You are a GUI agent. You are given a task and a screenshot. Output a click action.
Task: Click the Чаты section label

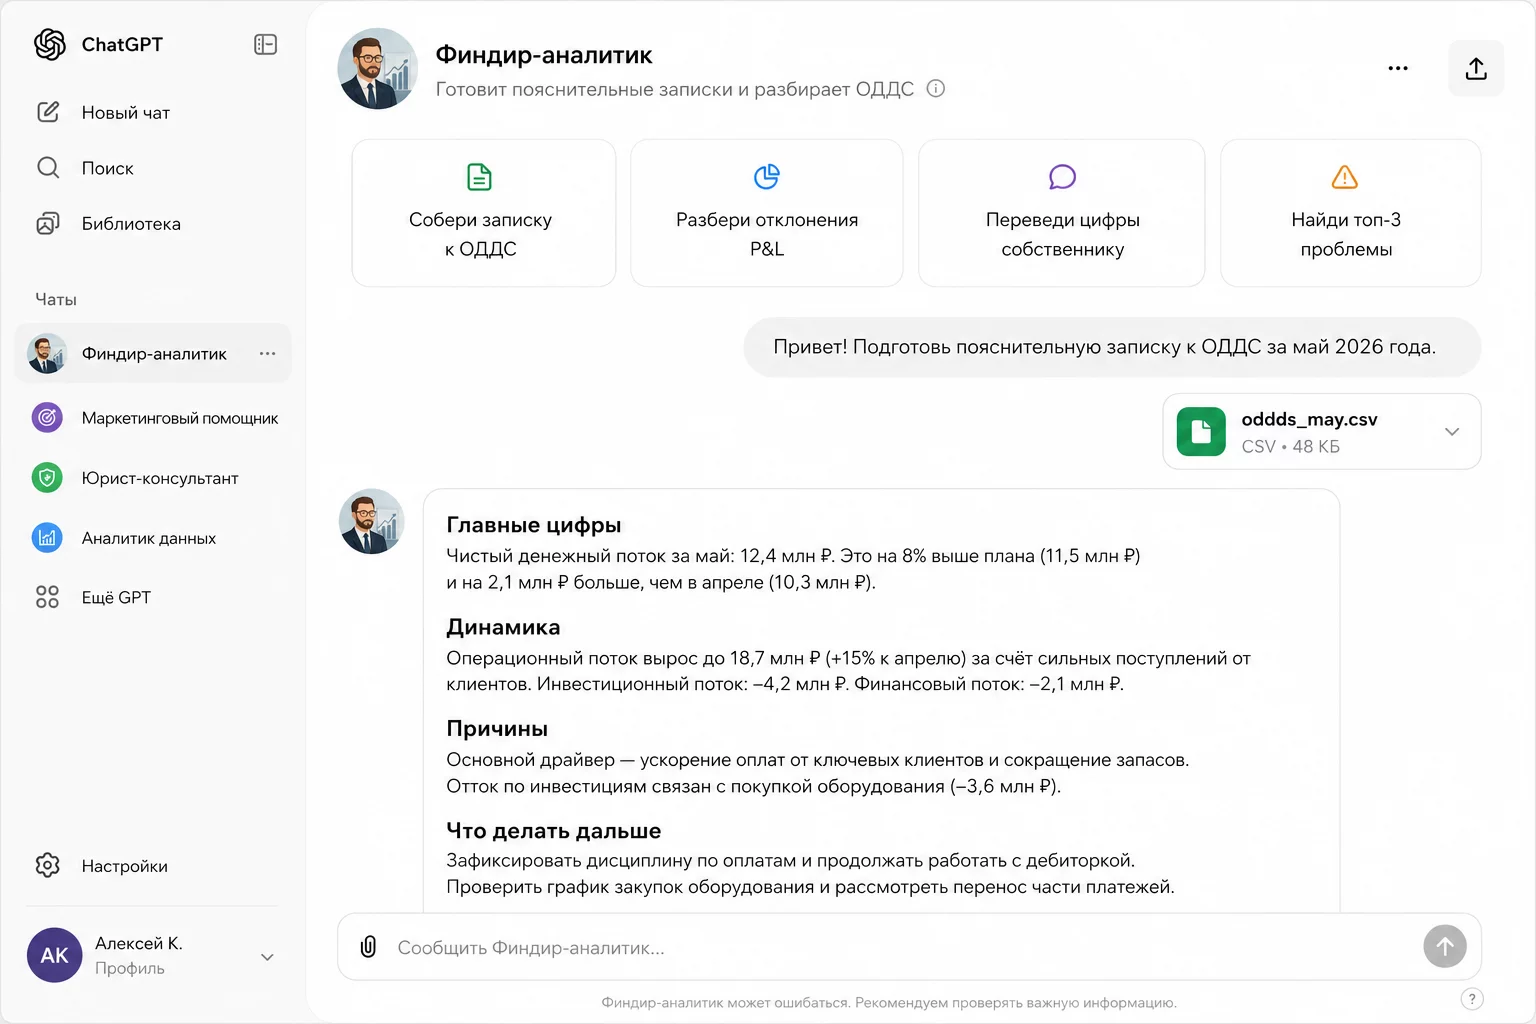56,299
